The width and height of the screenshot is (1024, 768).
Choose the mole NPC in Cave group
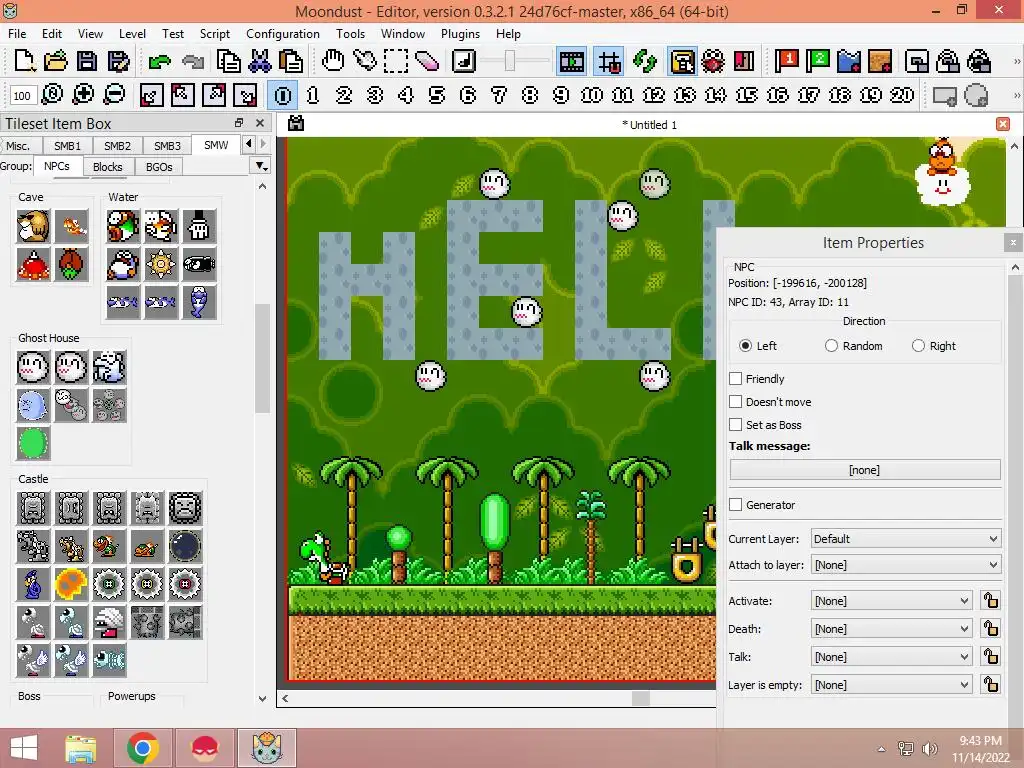(33, 226)
